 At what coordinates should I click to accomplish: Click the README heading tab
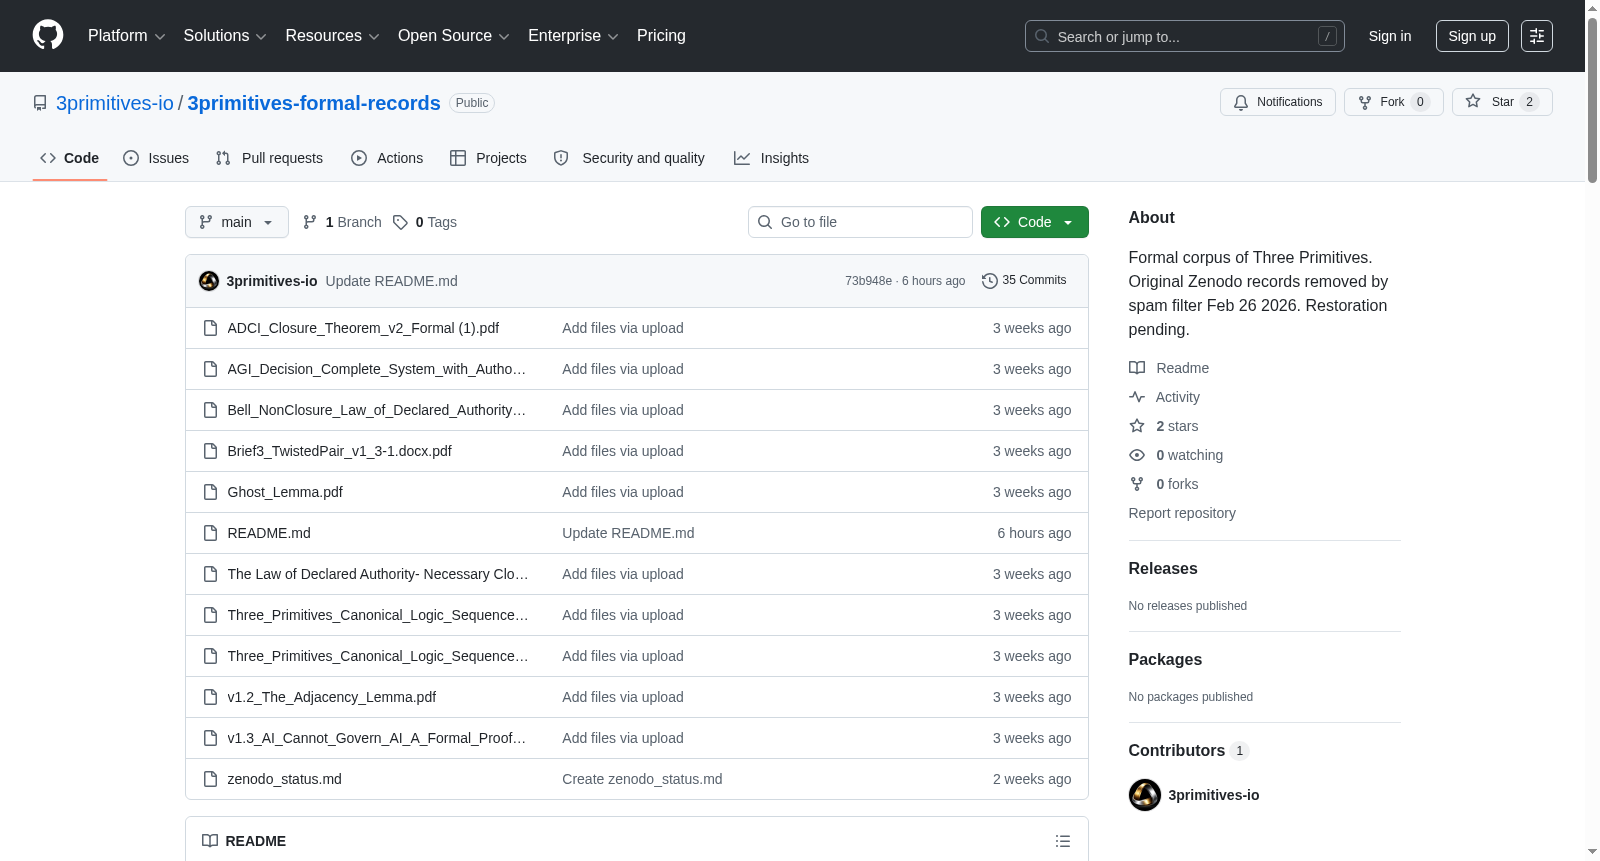point(244,841)
